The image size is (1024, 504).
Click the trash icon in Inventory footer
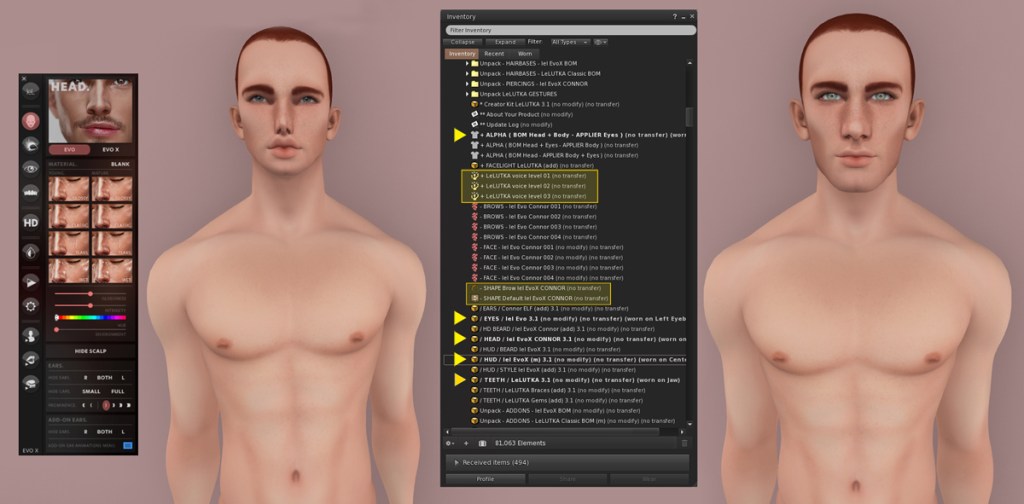point(684,442)
